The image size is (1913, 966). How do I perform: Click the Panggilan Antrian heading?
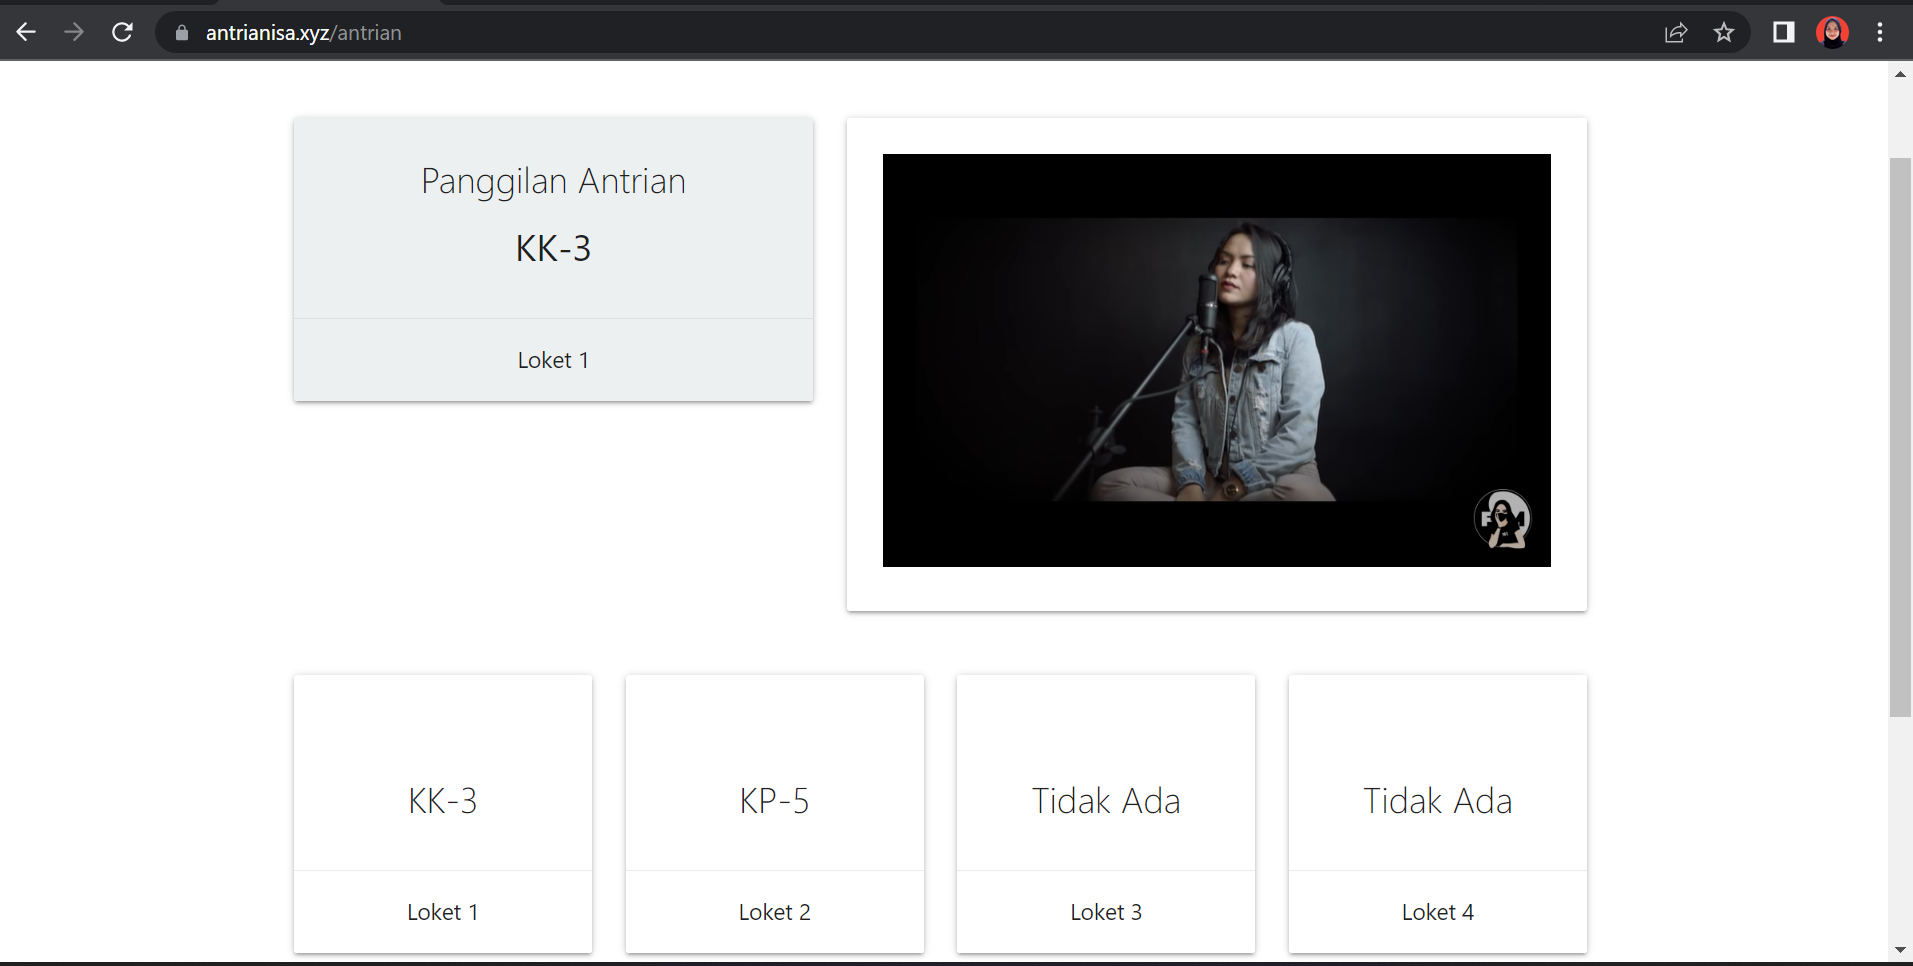click(553, 182)
